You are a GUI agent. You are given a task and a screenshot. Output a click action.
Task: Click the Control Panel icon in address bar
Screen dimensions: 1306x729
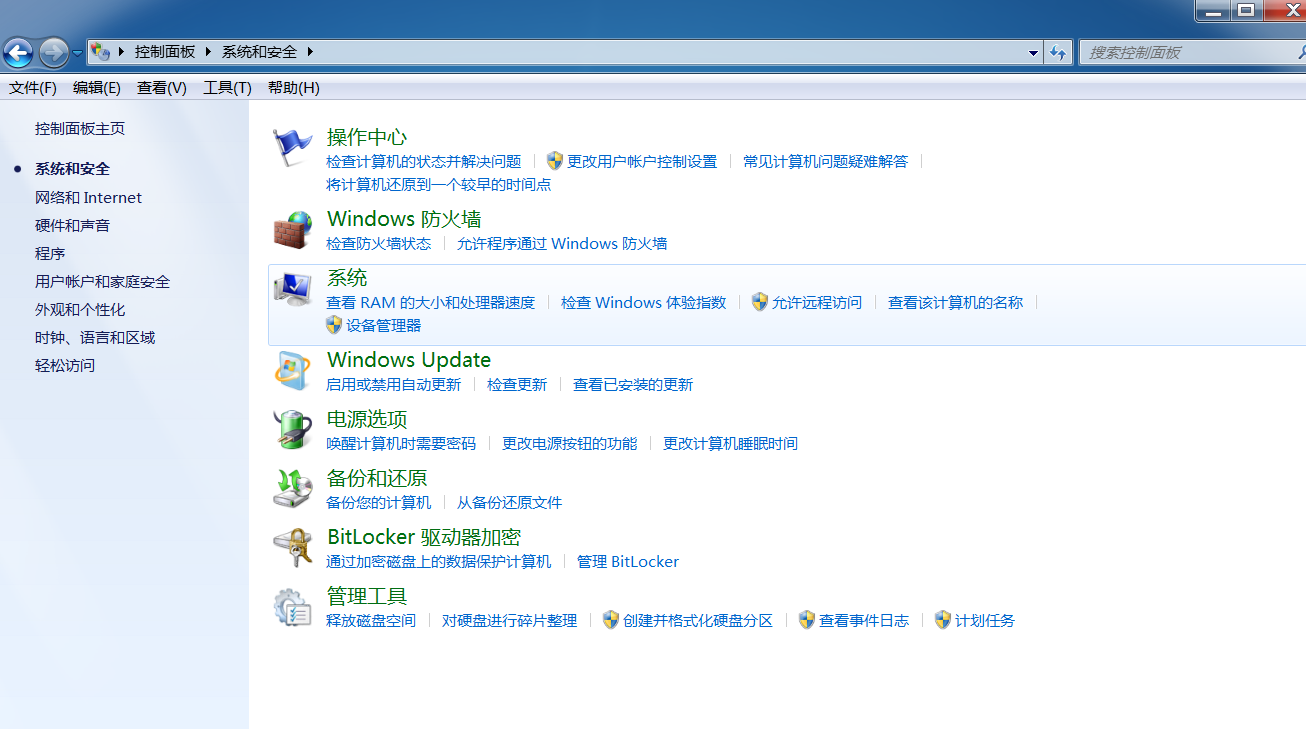point(100,51)
